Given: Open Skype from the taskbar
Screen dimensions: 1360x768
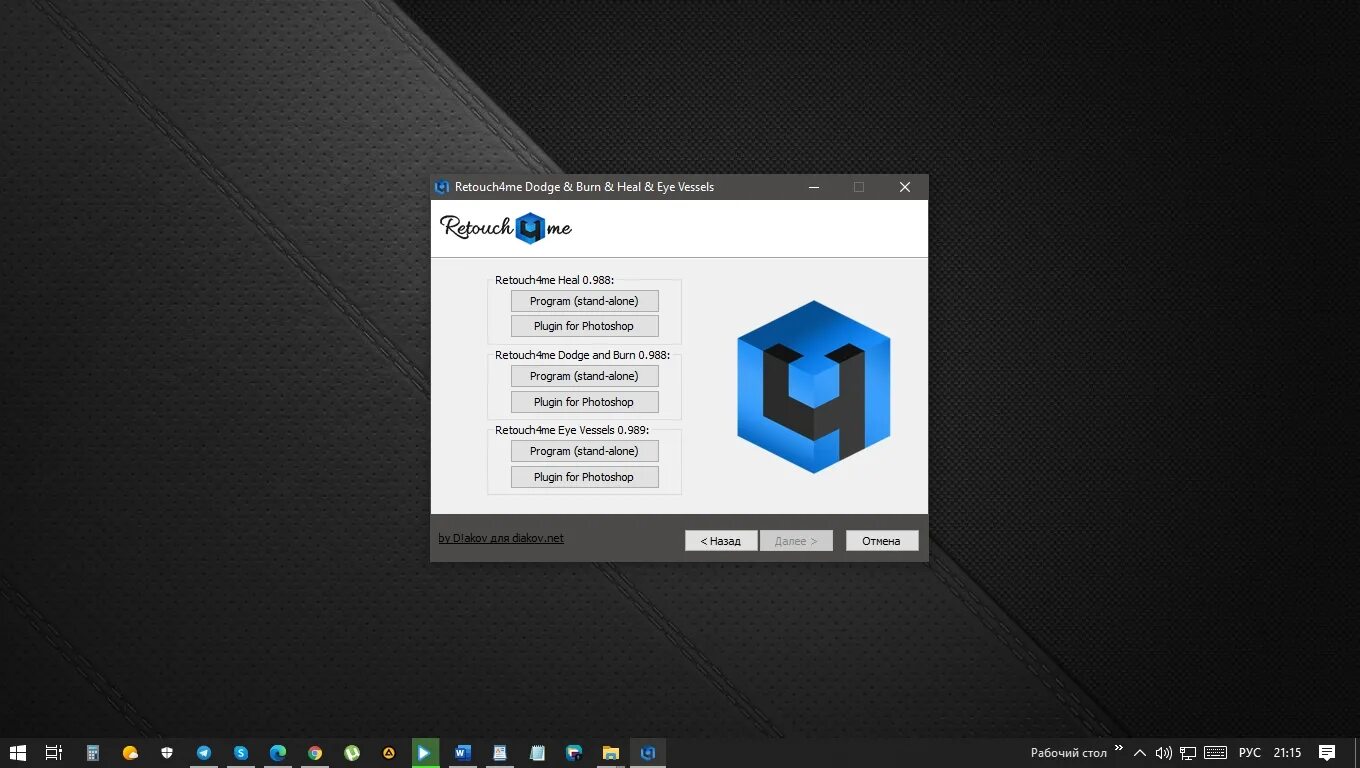Looking at the screenshot, I should pyautogui.click(x=241, y=753).
